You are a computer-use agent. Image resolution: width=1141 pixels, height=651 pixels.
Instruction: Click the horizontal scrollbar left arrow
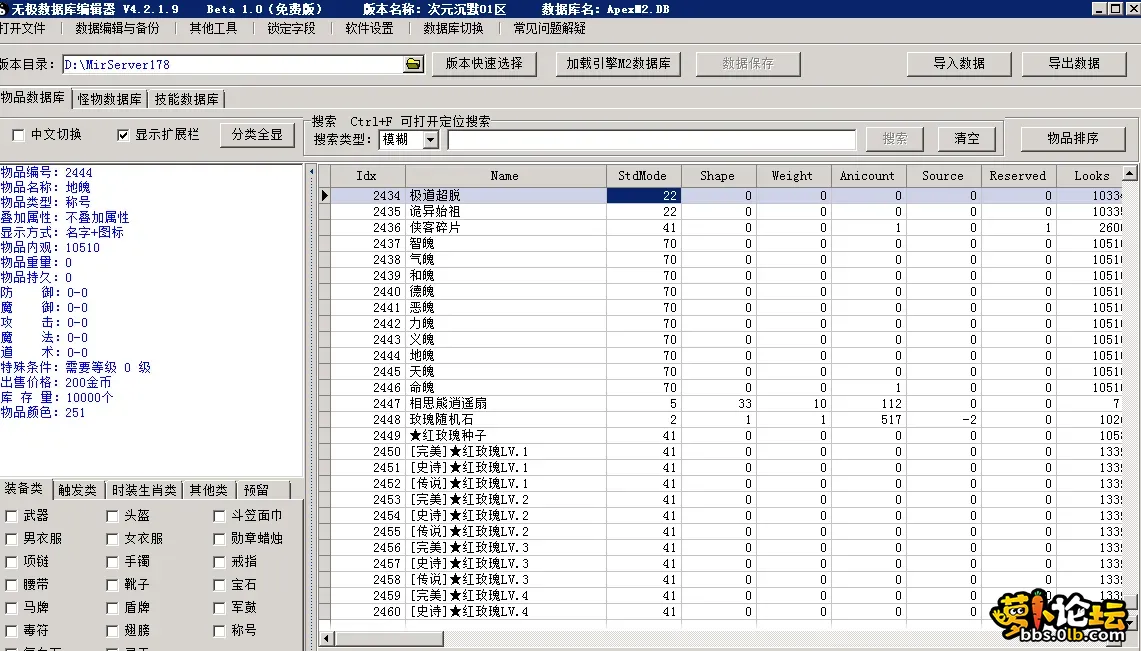(325, 639)
